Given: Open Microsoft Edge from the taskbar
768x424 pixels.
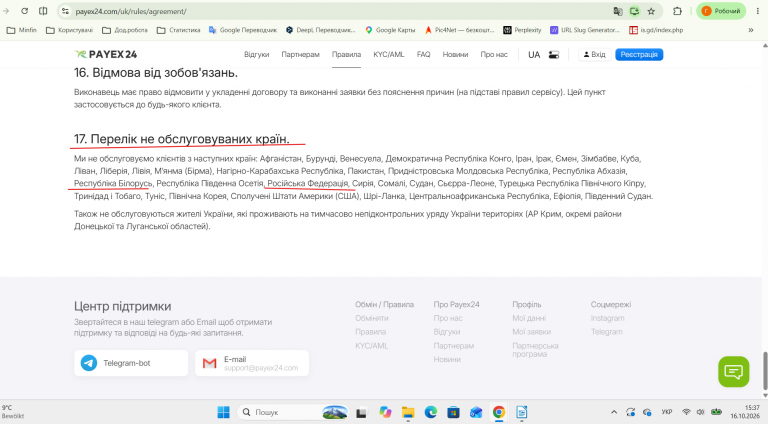Looking at the screenshot, I should coord(431,412).
